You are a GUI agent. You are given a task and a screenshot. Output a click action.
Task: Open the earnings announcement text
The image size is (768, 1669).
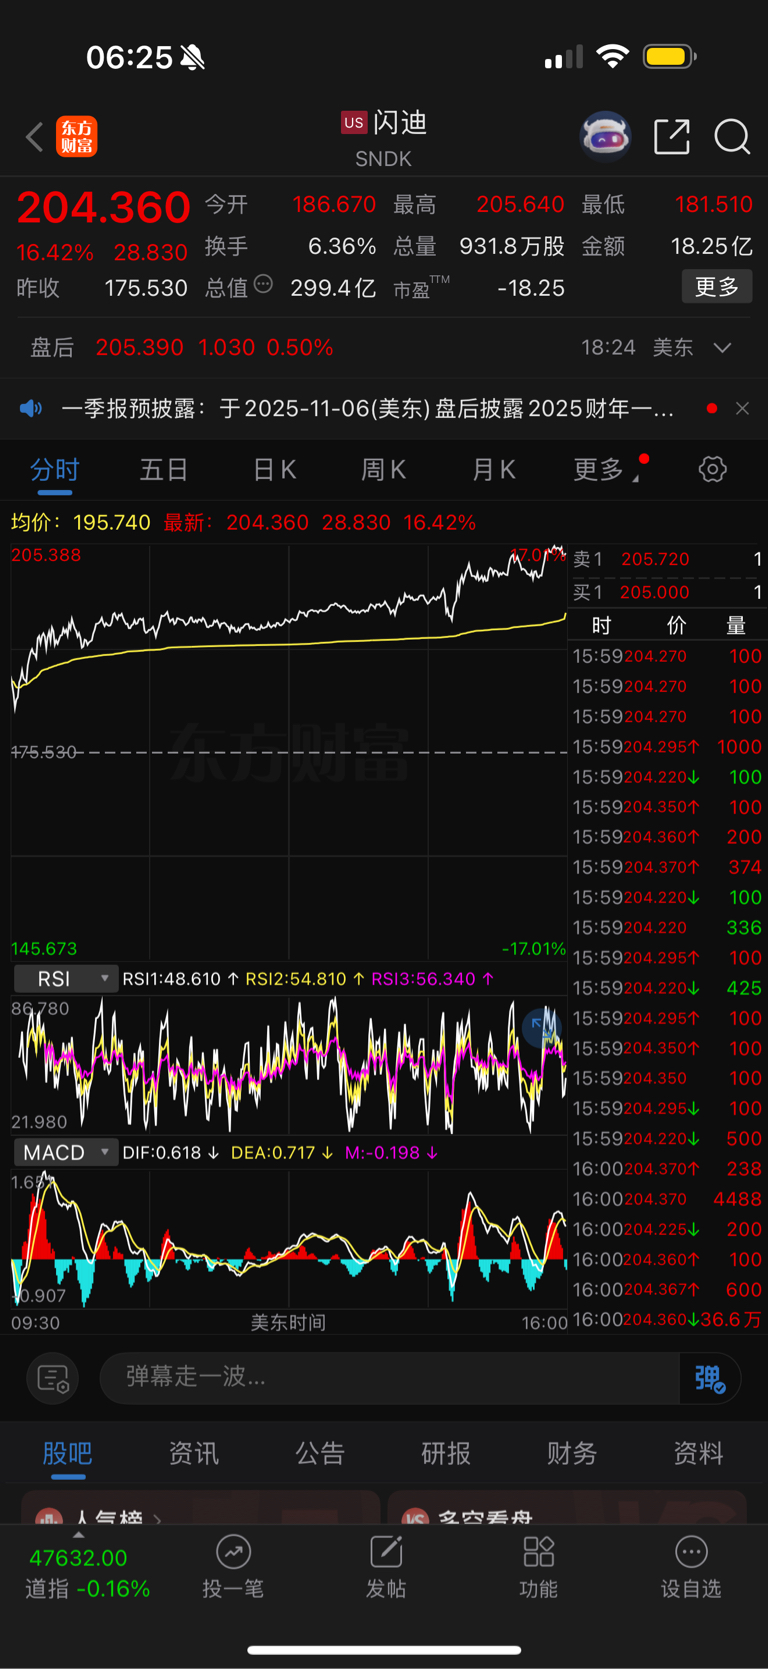[367, 408]
